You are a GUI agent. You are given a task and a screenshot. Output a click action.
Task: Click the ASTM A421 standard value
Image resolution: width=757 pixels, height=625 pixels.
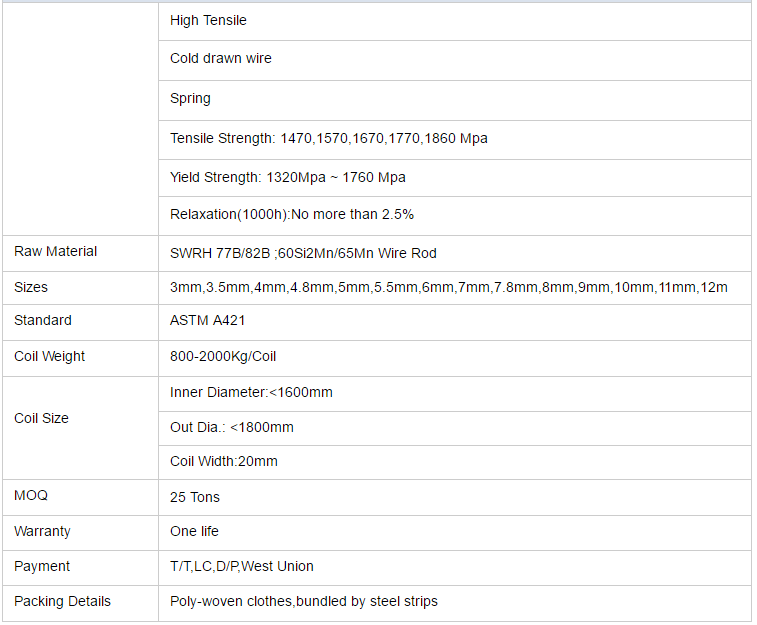[208, 321]
